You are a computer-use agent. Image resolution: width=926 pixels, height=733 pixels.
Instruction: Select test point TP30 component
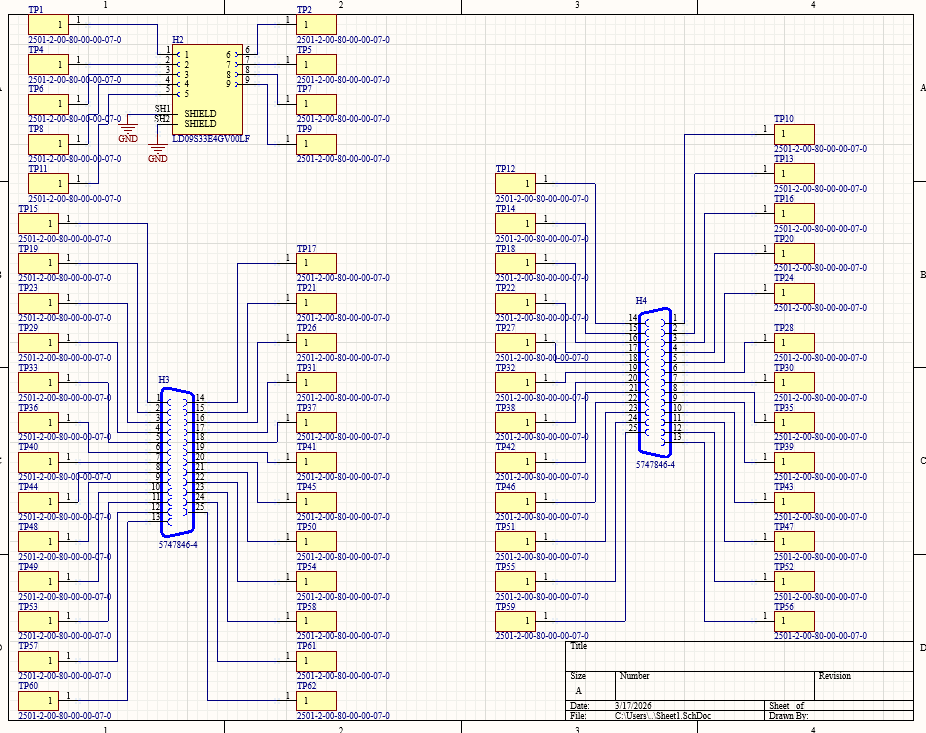[794, 383]
